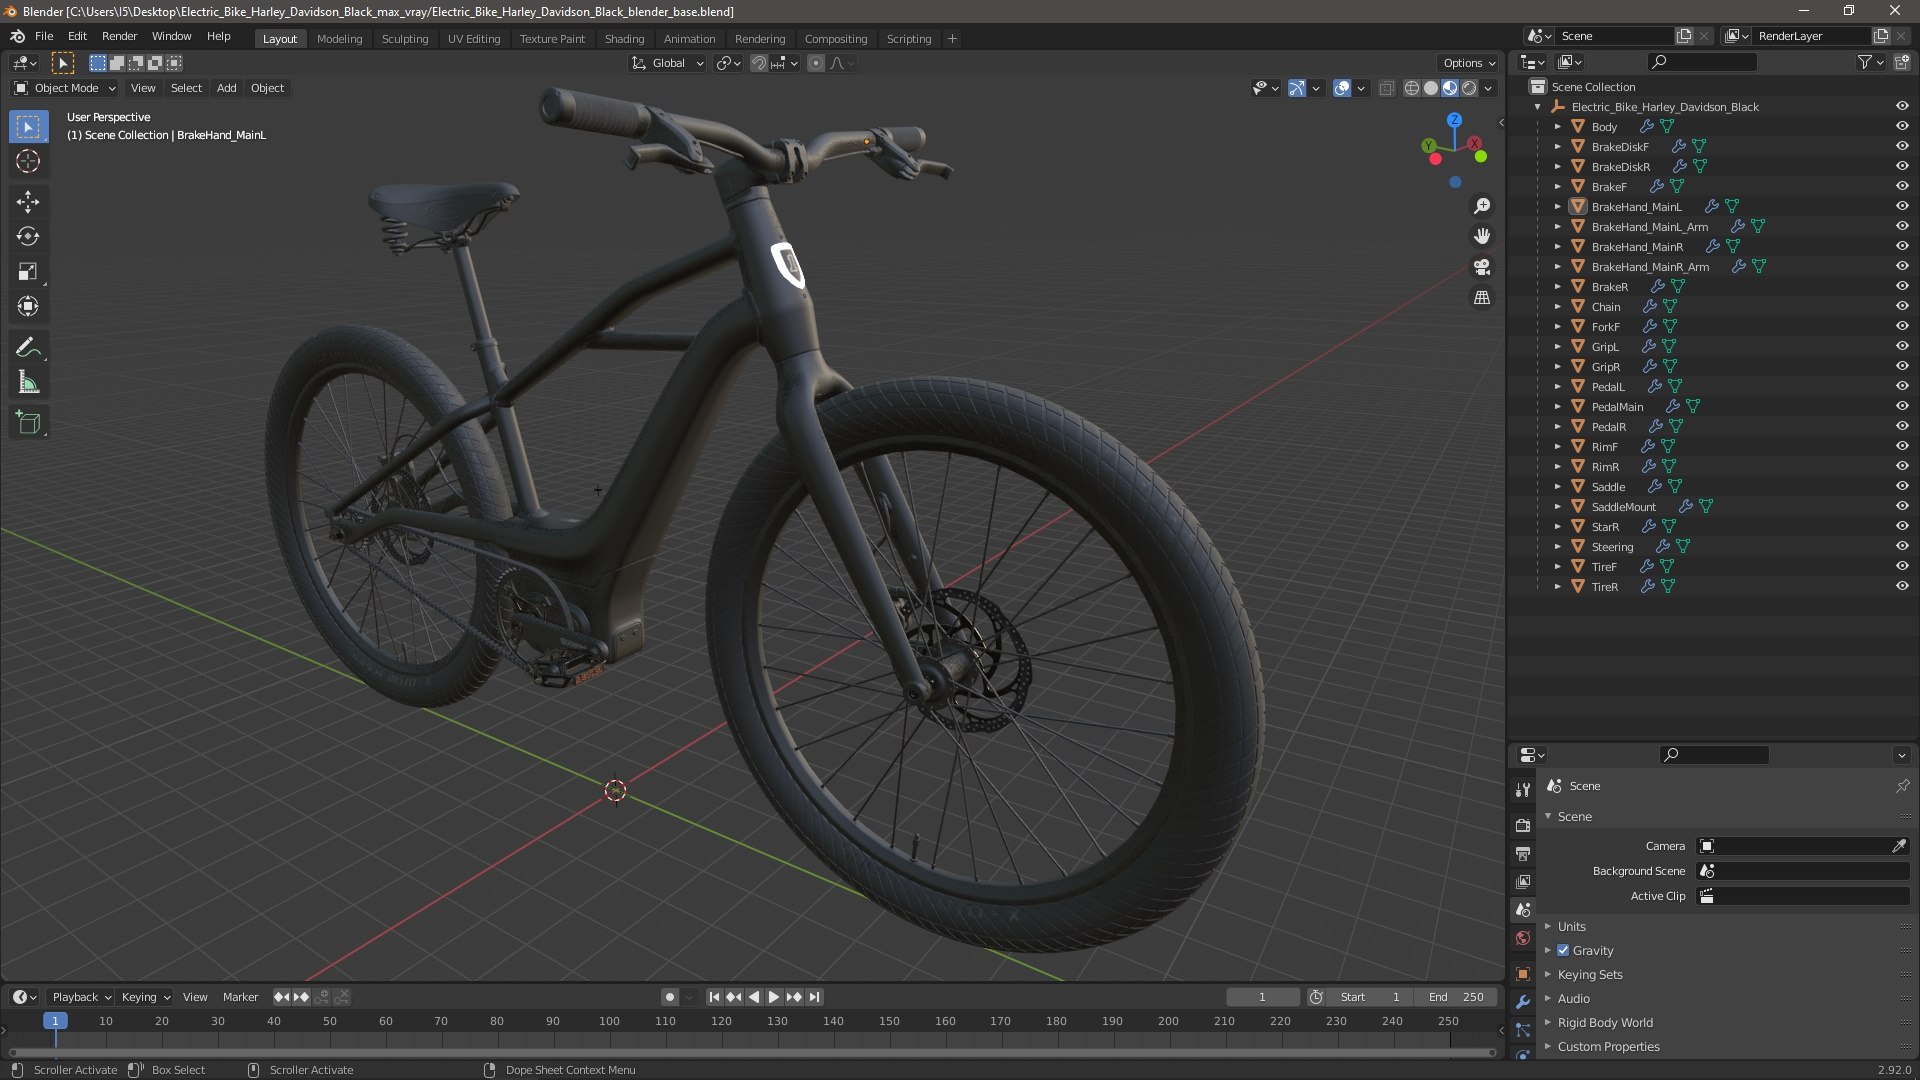Expand the ForkF object tree
This screenshot has width=1920, height=1080.
(1557, 326)
